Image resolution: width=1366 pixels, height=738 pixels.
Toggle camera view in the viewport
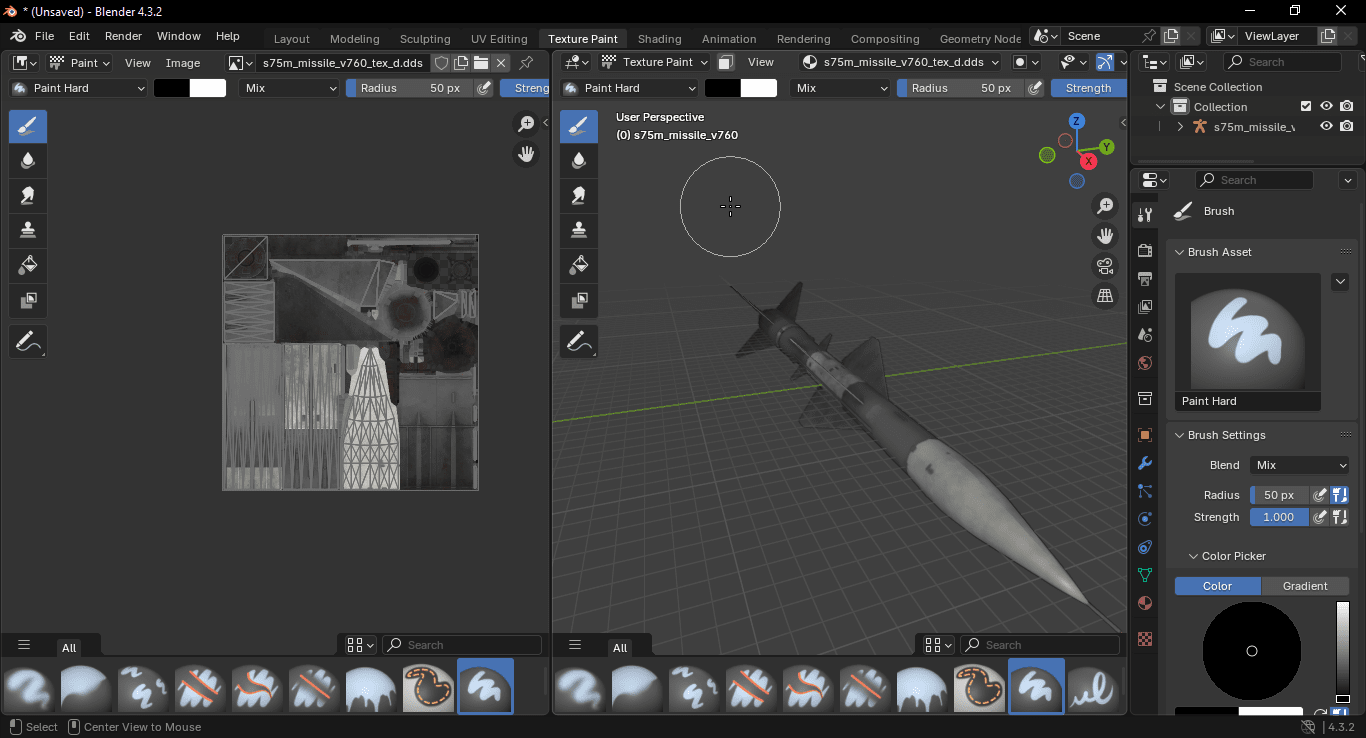click(x=1105, y=266)
